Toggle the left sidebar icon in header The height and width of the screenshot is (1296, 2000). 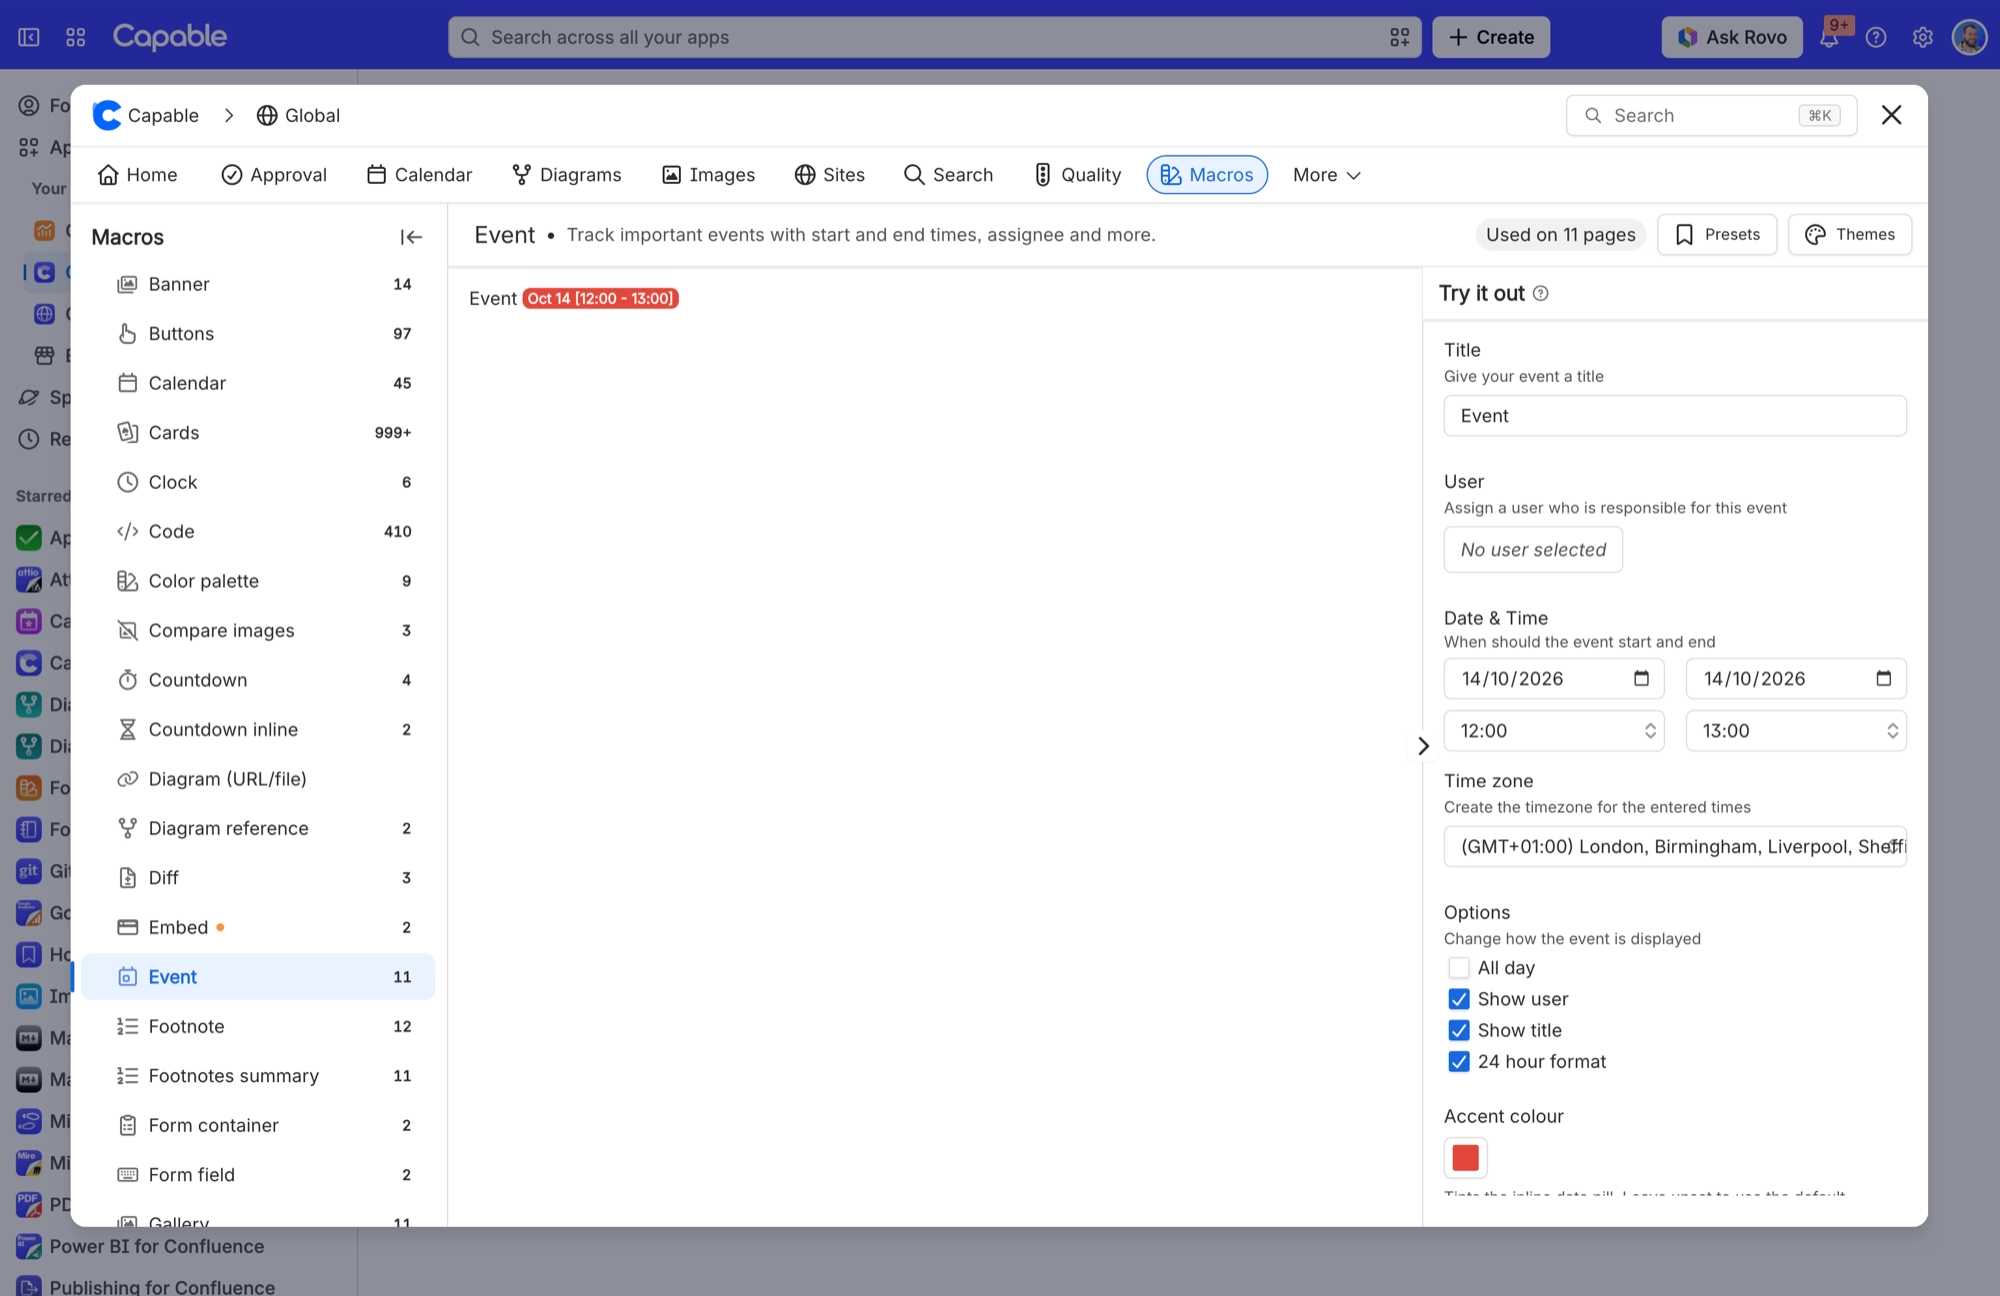tap(29, 37)
